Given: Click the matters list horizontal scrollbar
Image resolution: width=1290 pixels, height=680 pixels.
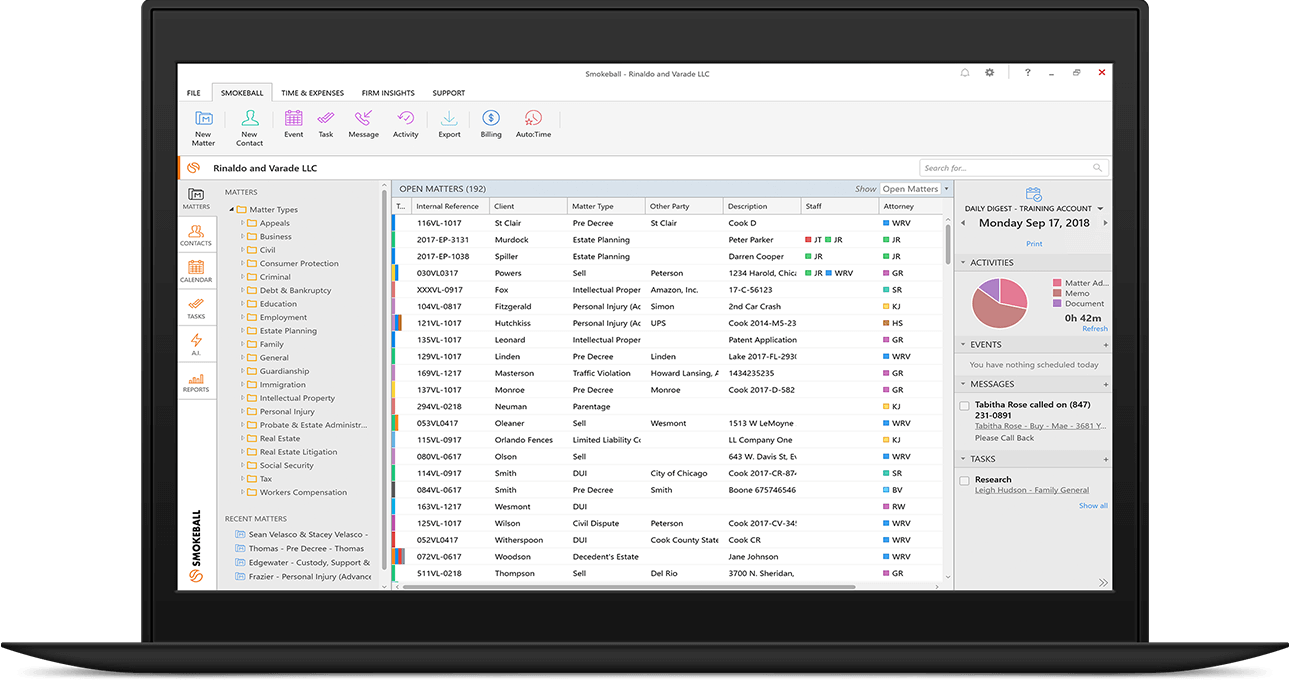Looking at the screenshot, I should coord(628,586).
